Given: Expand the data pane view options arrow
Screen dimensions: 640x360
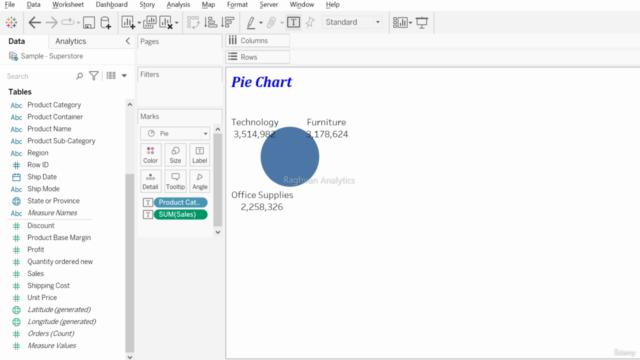Looking at the screenshot, I should (124, 76).
